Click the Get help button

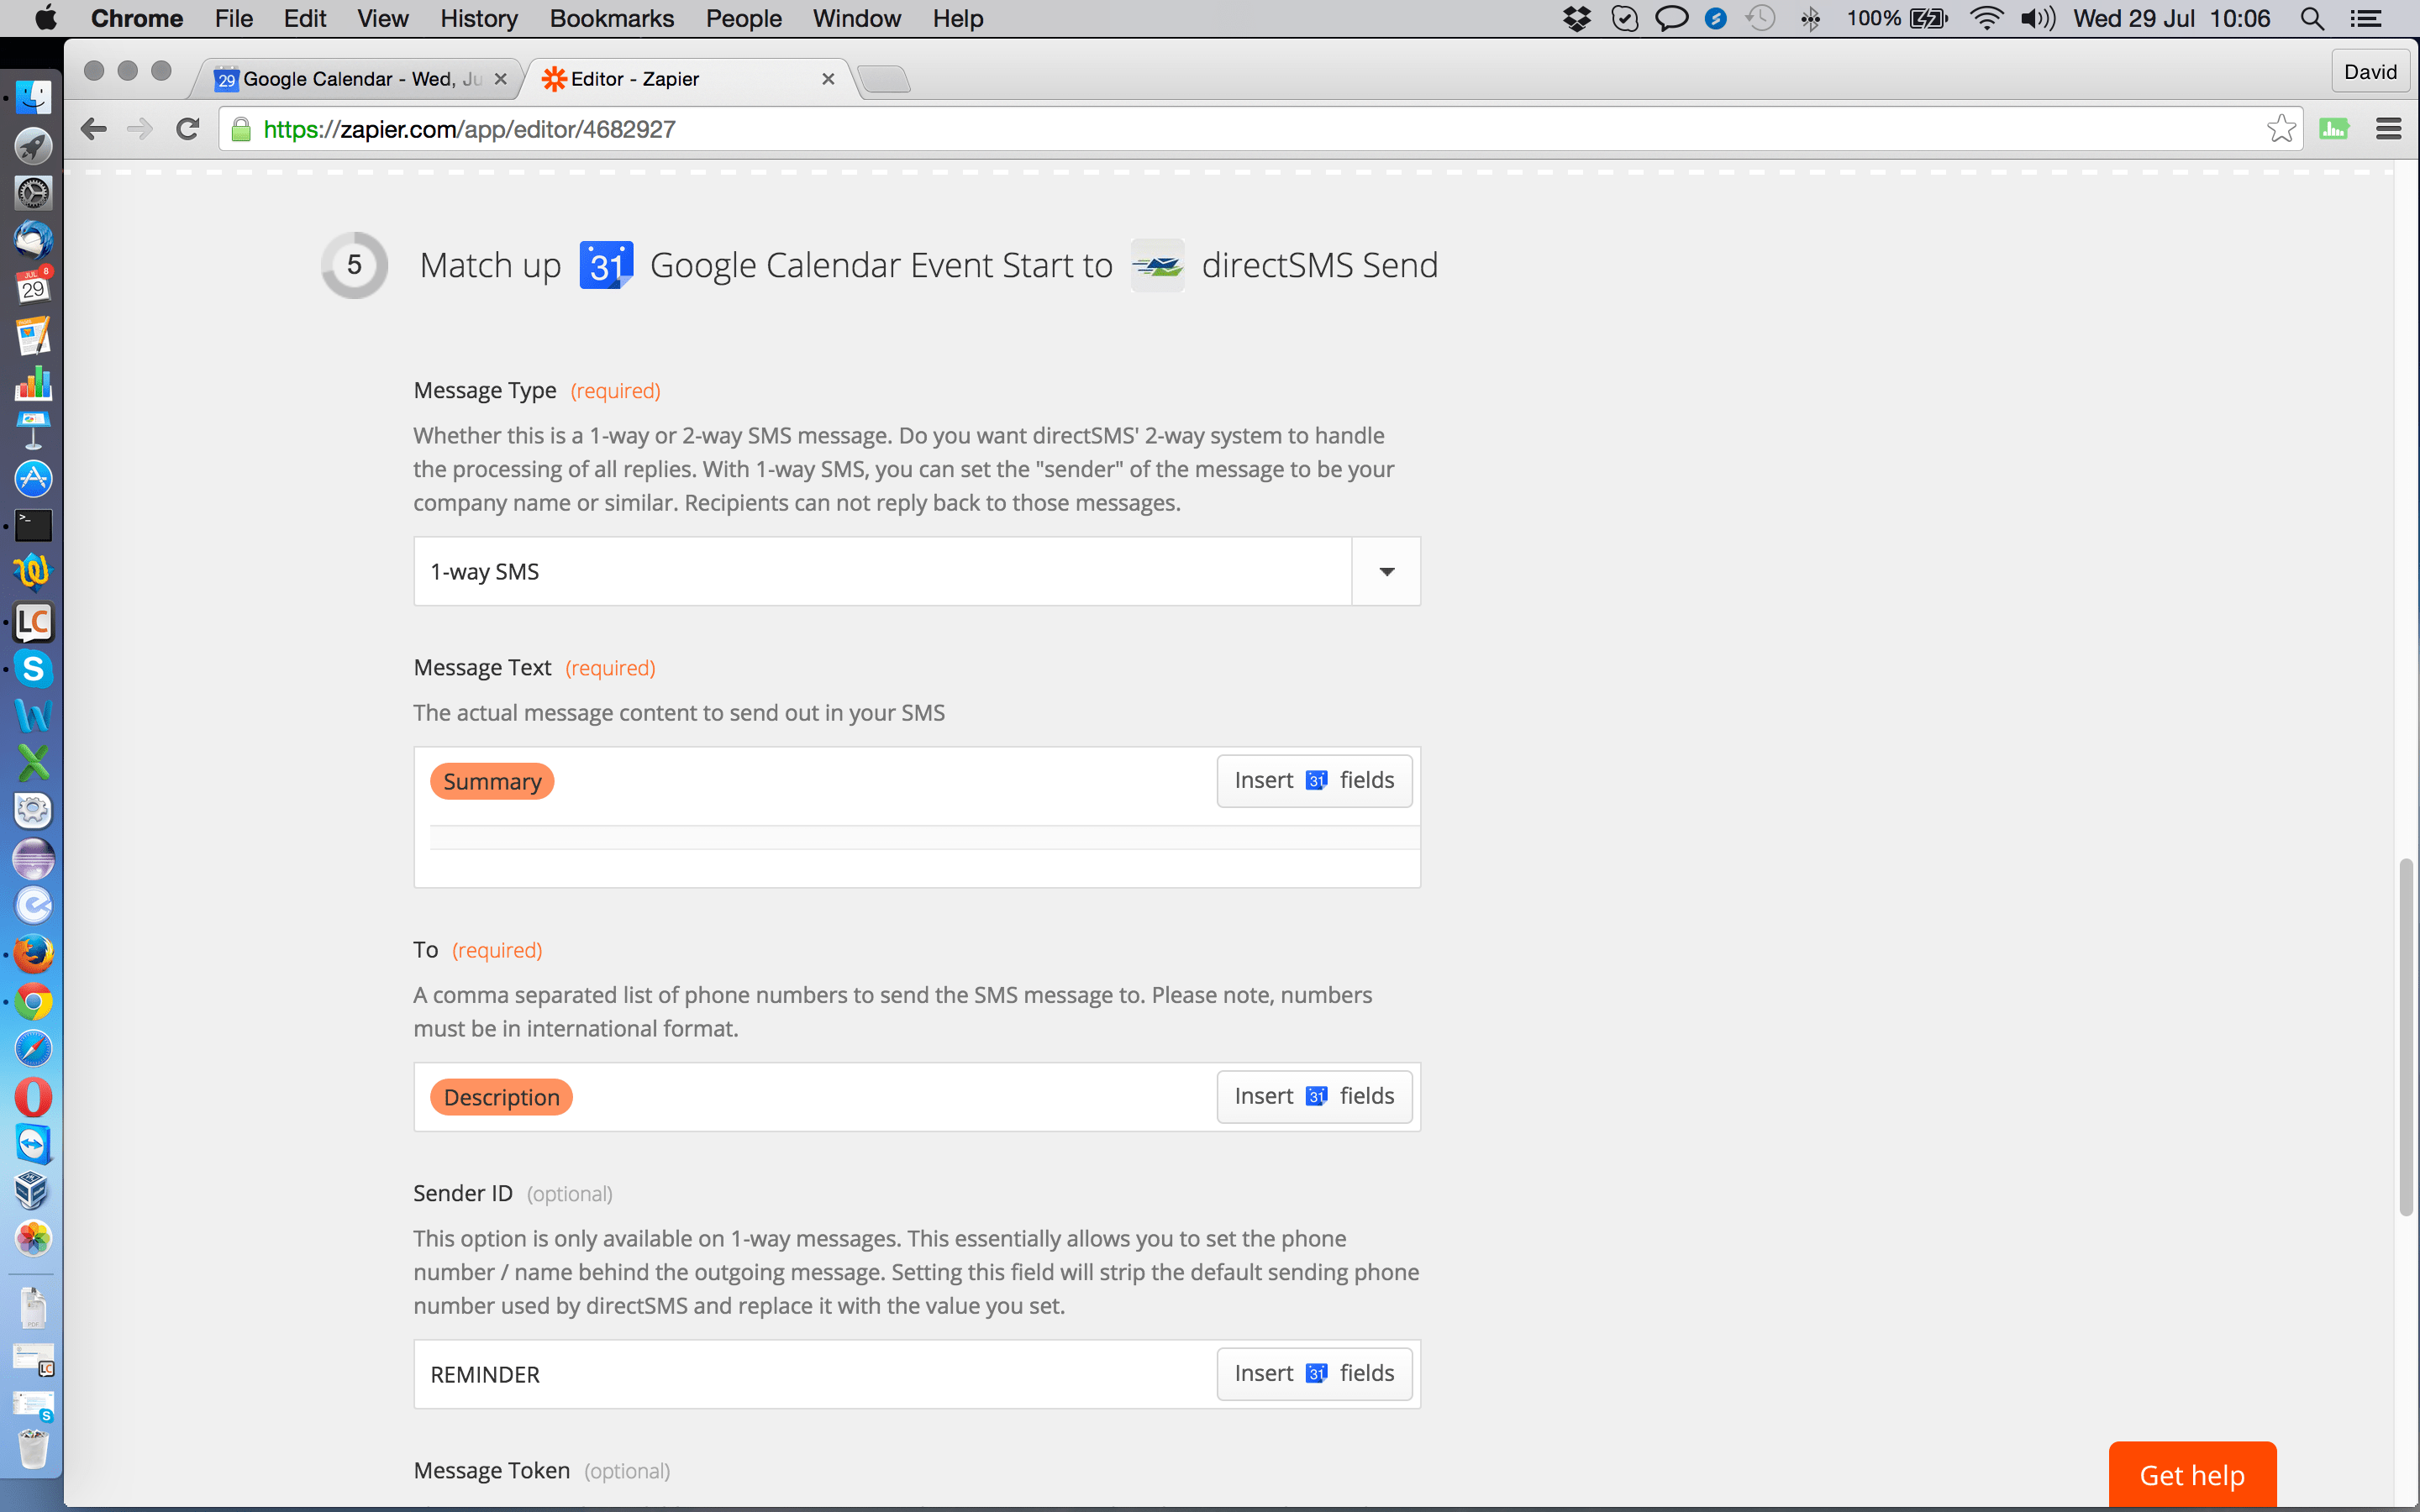pos(2192,1475)
